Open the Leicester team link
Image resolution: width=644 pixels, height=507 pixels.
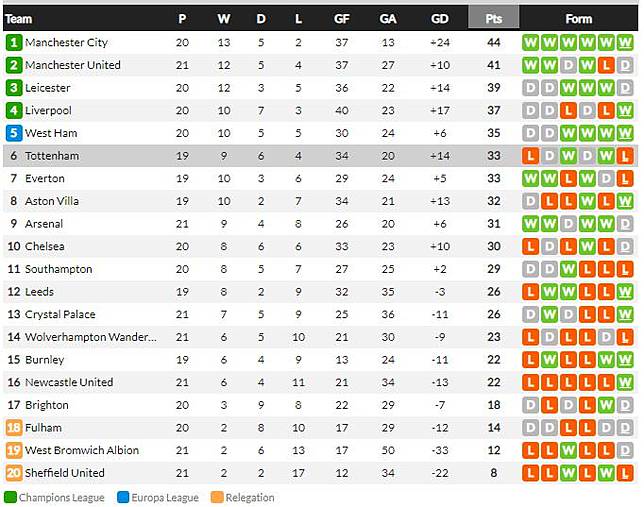(x=48, y=88)
